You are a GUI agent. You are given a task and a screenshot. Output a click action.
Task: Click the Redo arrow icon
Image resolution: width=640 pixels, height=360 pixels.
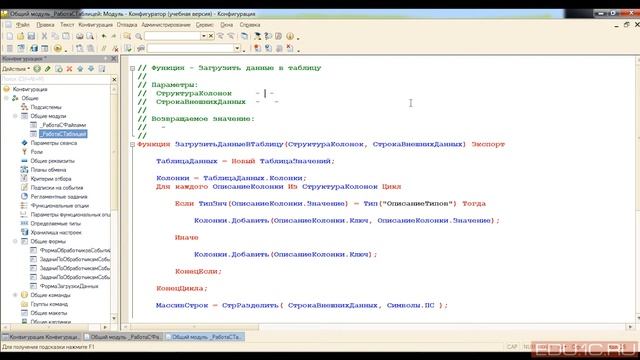[114, 36]
